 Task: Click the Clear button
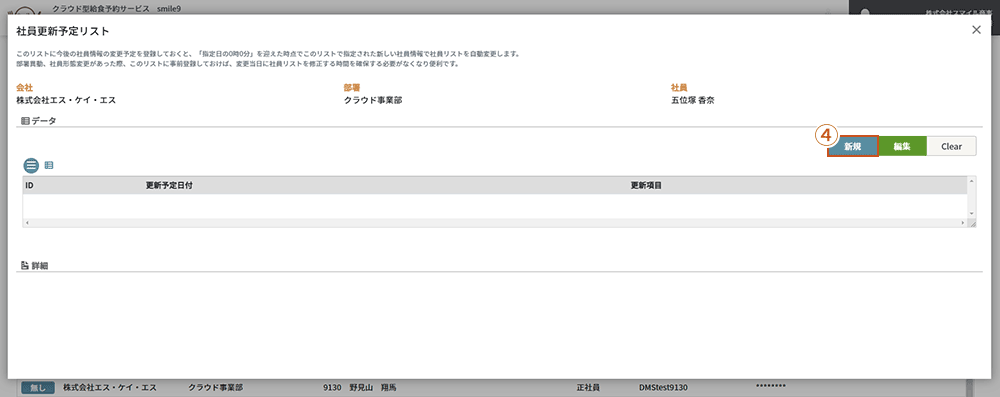coord(951,146)
